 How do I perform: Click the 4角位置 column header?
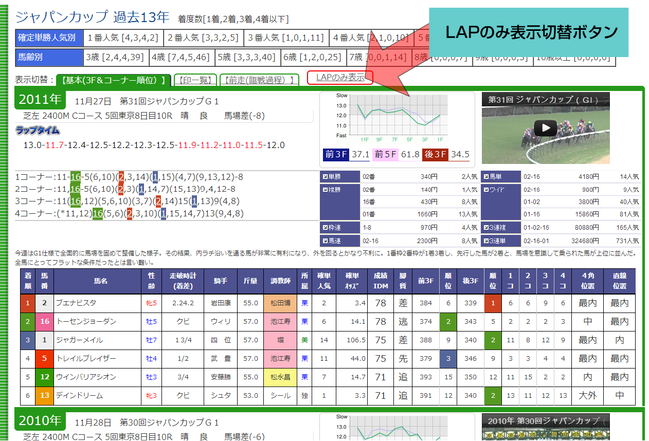coord(587,281)
